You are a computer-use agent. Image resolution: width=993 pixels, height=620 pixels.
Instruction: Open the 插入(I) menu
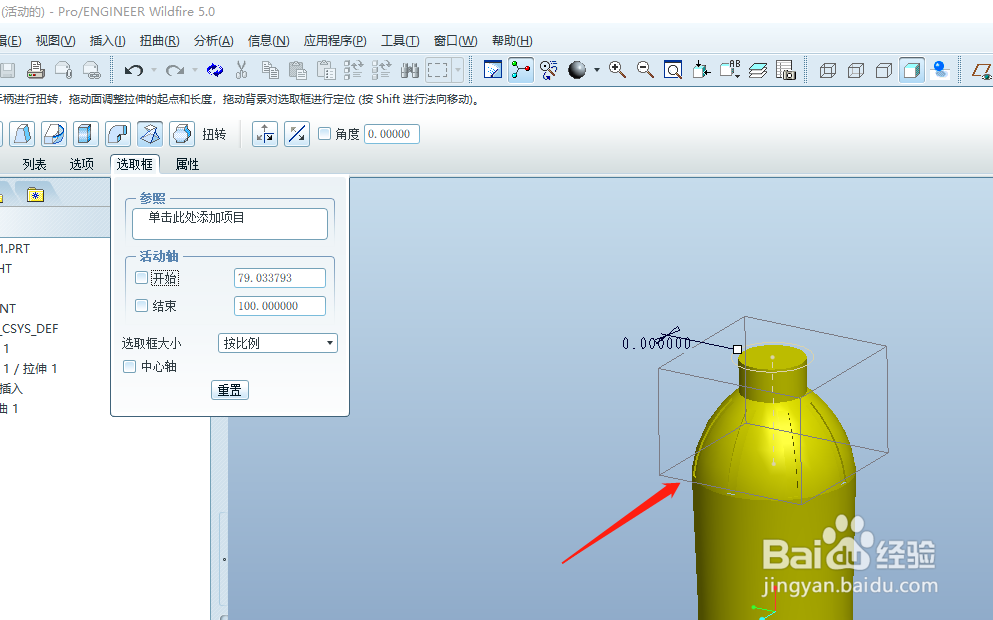pyautogui.click(x=107, y=41)
